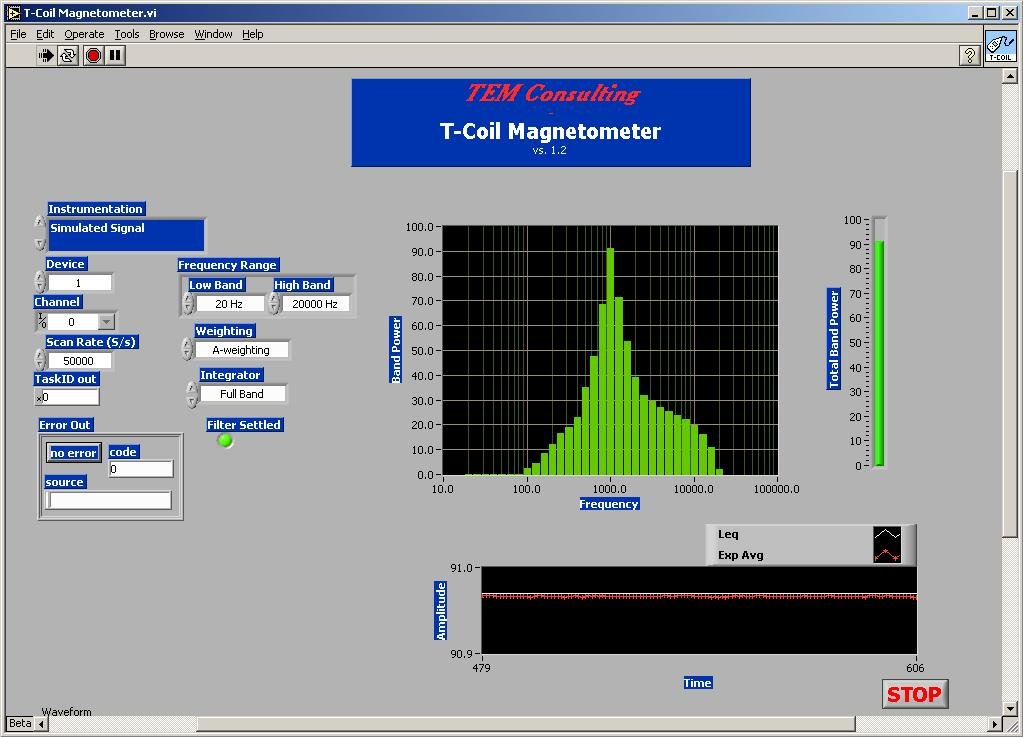Click the Pause execution toolbar button
1023x737 pixels.
coord(115,55)
